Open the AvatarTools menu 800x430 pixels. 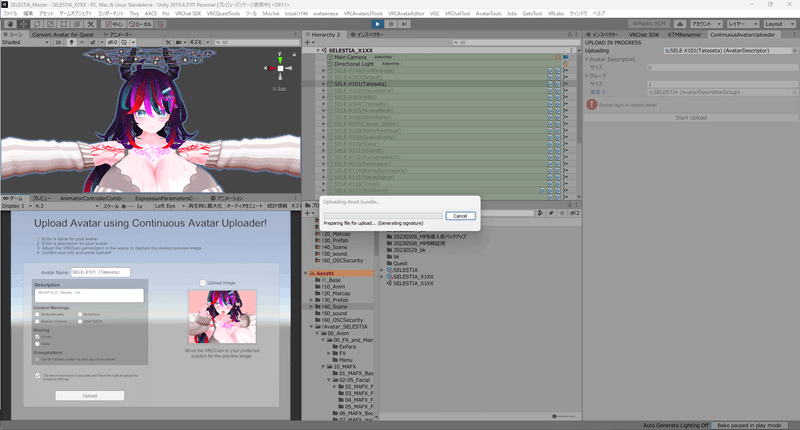[488, 13]
